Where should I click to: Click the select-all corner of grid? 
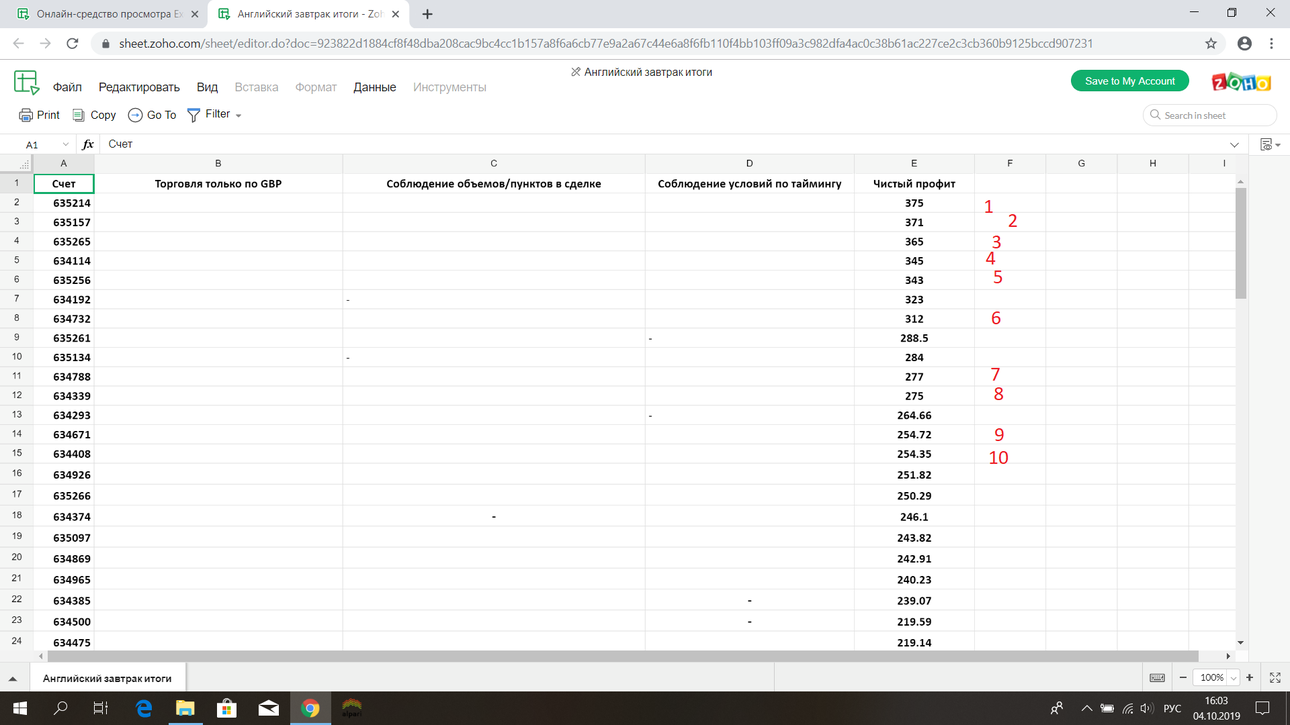(16, 163)
